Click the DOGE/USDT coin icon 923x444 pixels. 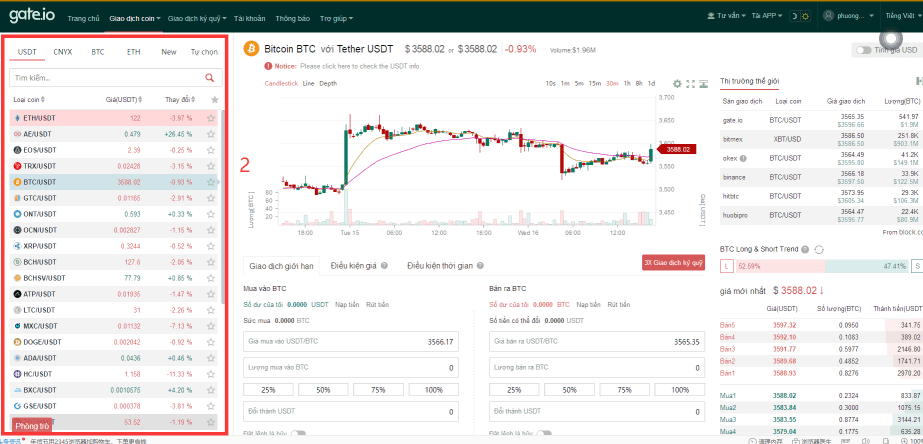coord(17,342)
